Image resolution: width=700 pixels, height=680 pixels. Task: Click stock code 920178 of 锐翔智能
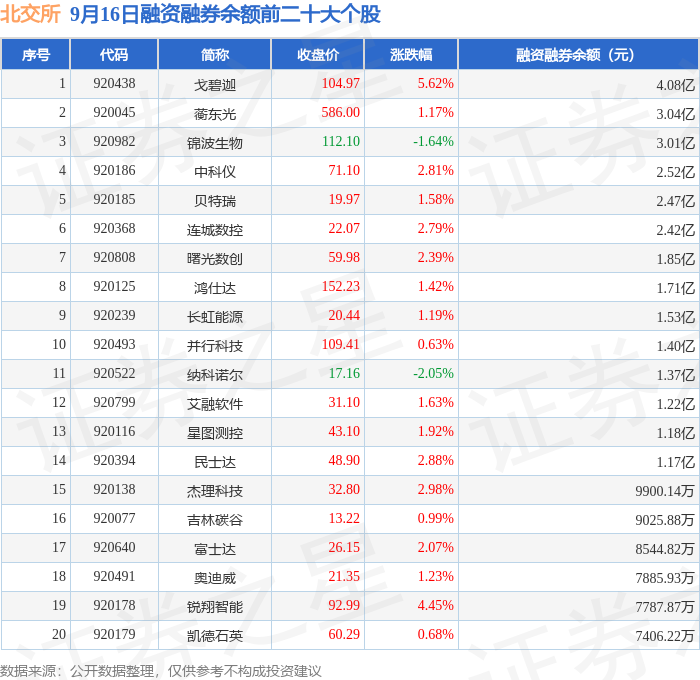click(x=114, y=605)
